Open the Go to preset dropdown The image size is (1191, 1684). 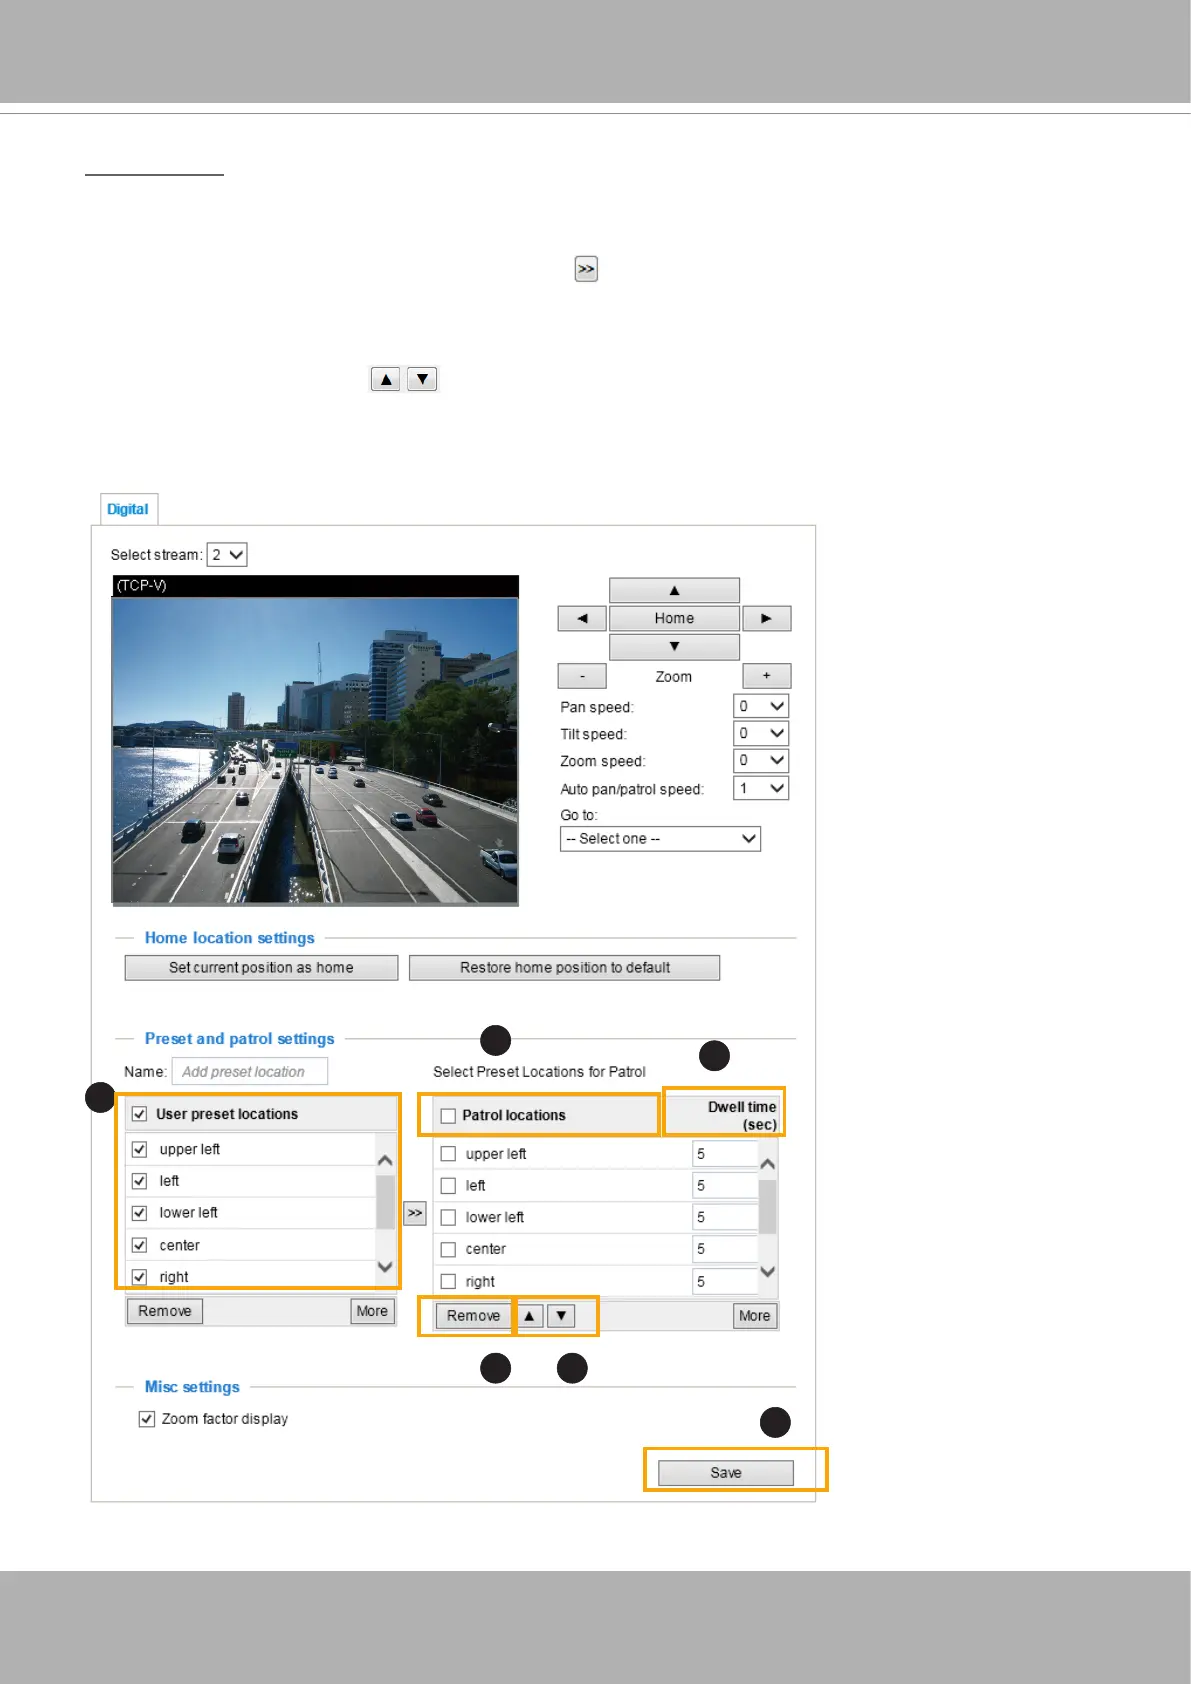660,839
